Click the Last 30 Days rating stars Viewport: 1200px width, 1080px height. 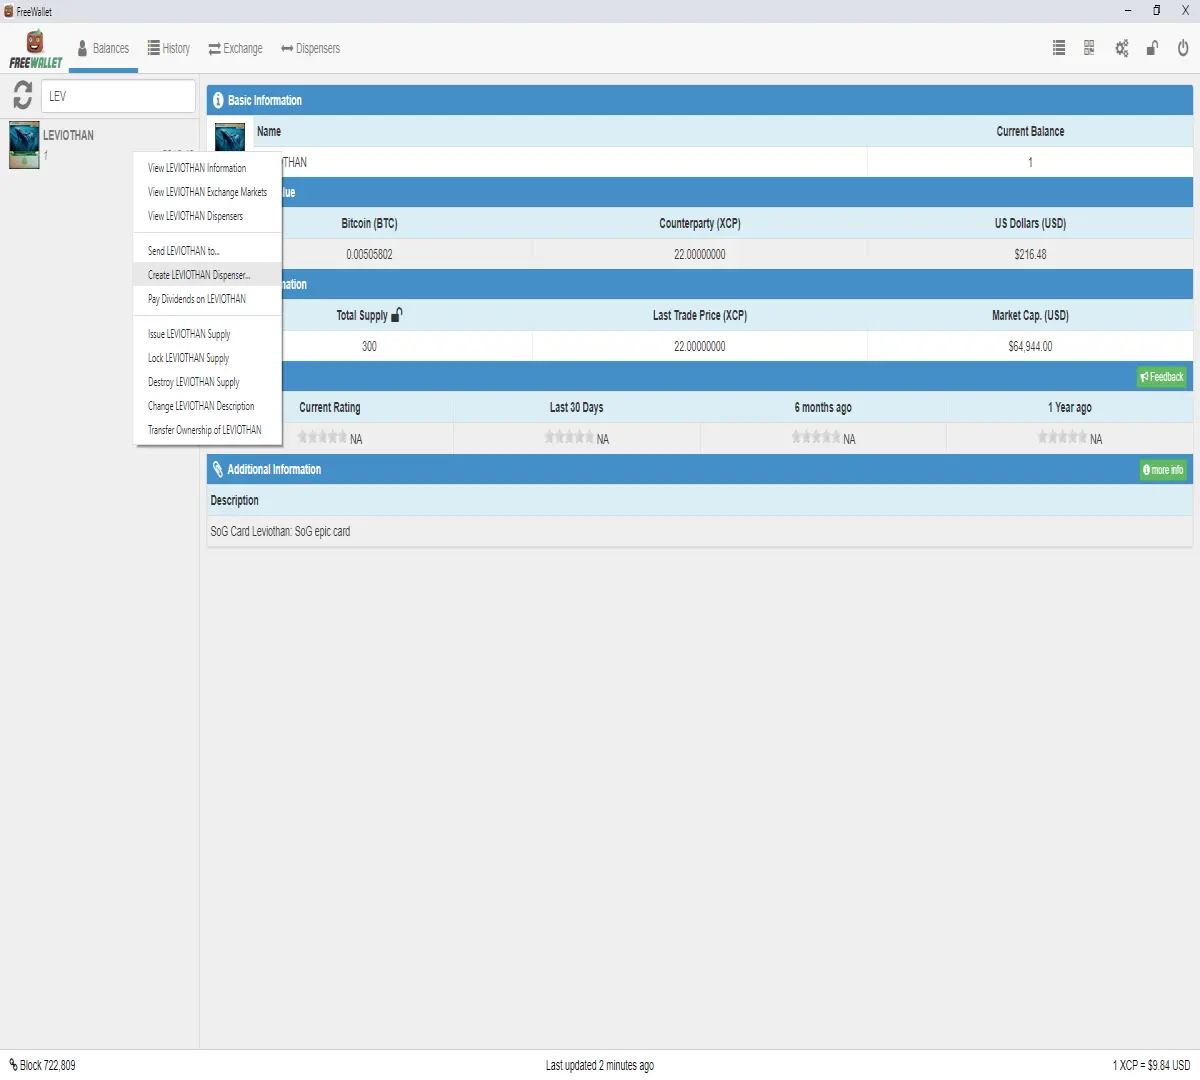[569, 437]
